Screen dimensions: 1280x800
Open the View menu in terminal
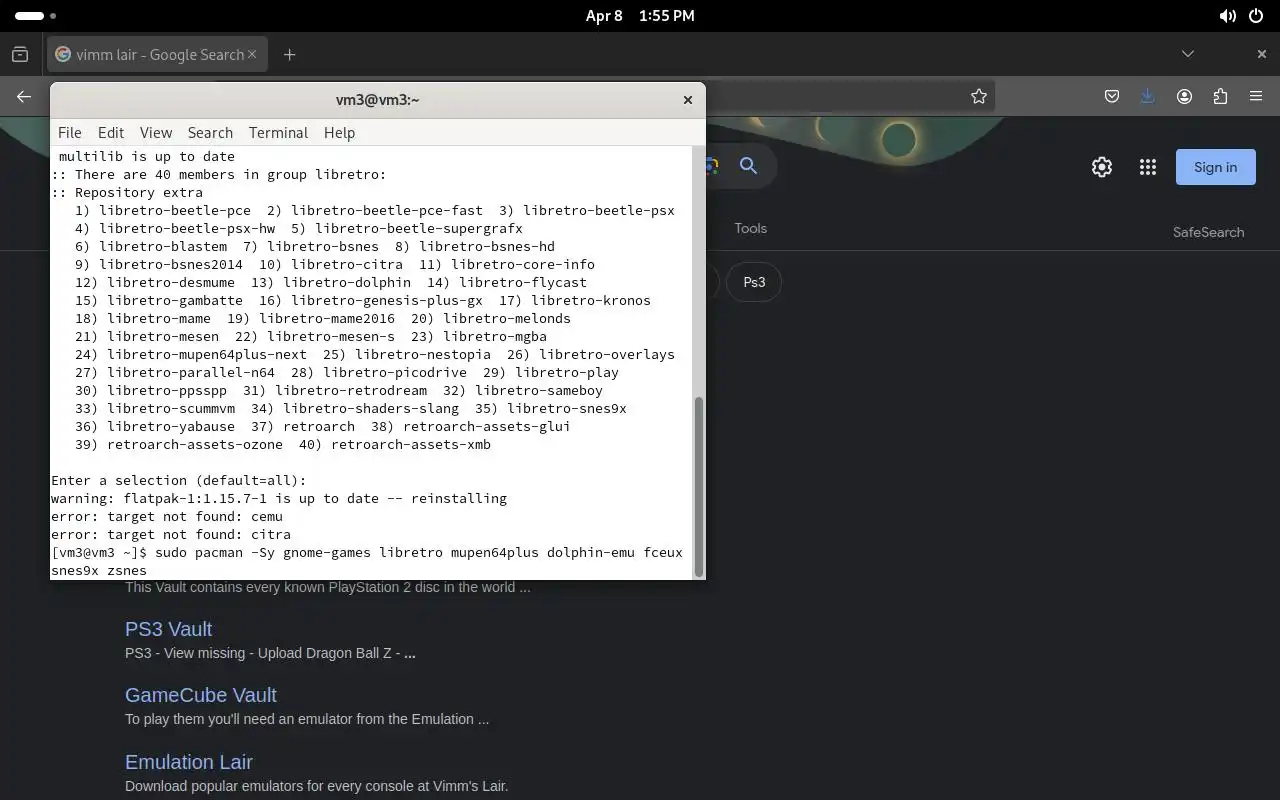click(x=156, y=132)
